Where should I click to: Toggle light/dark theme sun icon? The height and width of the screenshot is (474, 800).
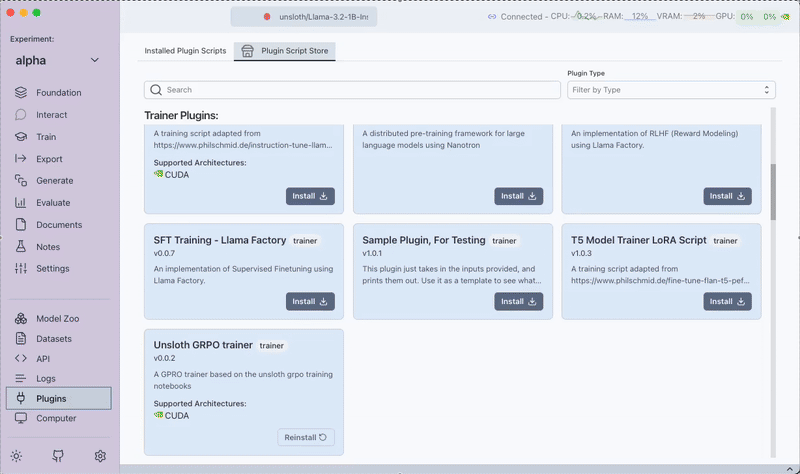[x=16, y=456]
